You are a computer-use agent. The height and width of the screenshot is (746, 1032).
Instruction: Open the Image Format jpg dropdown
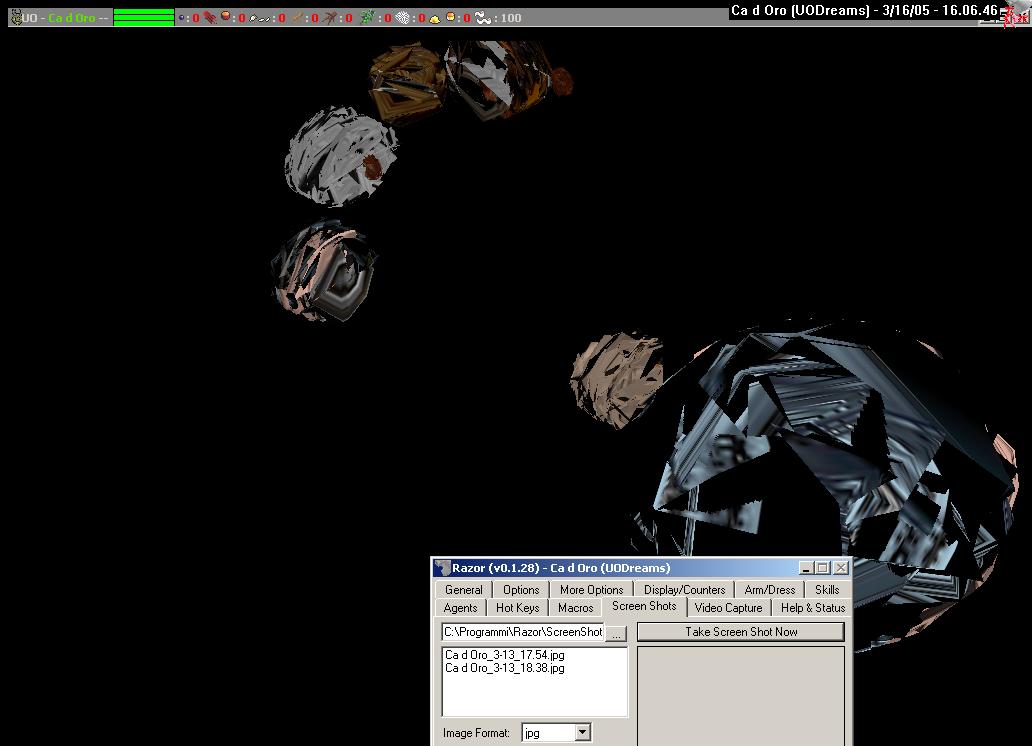[582, 733]
